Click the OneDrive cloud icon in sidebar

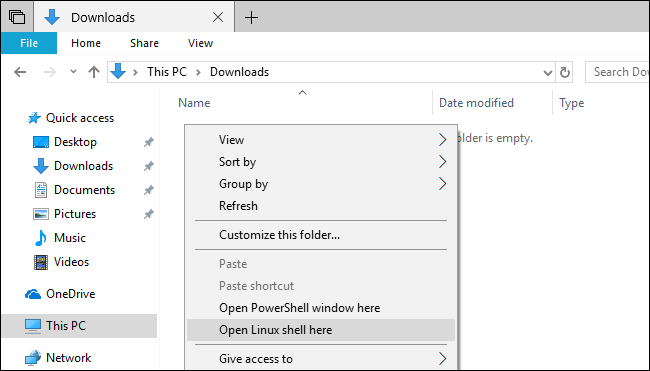[x=33, y=294]
